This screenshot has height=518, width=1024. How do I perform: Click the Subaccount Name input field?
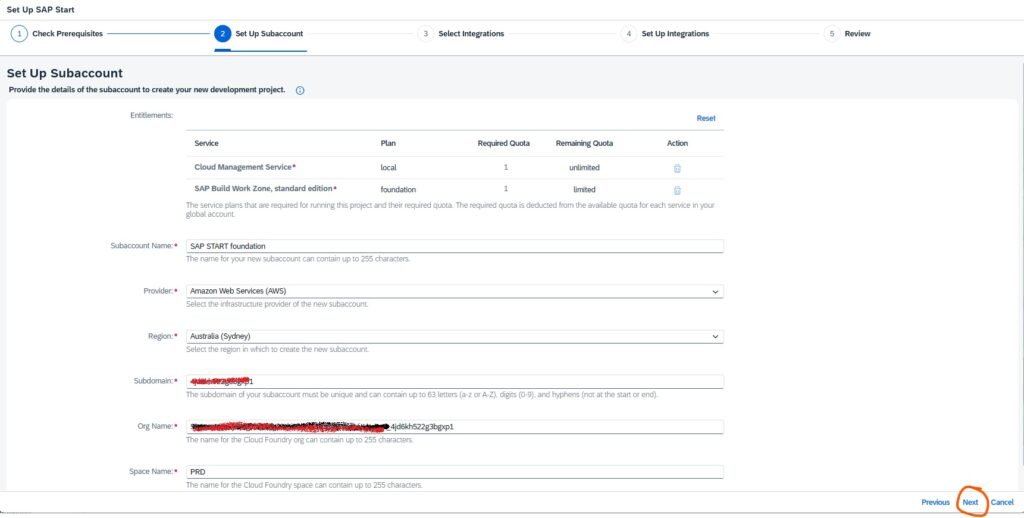(454, 246)
